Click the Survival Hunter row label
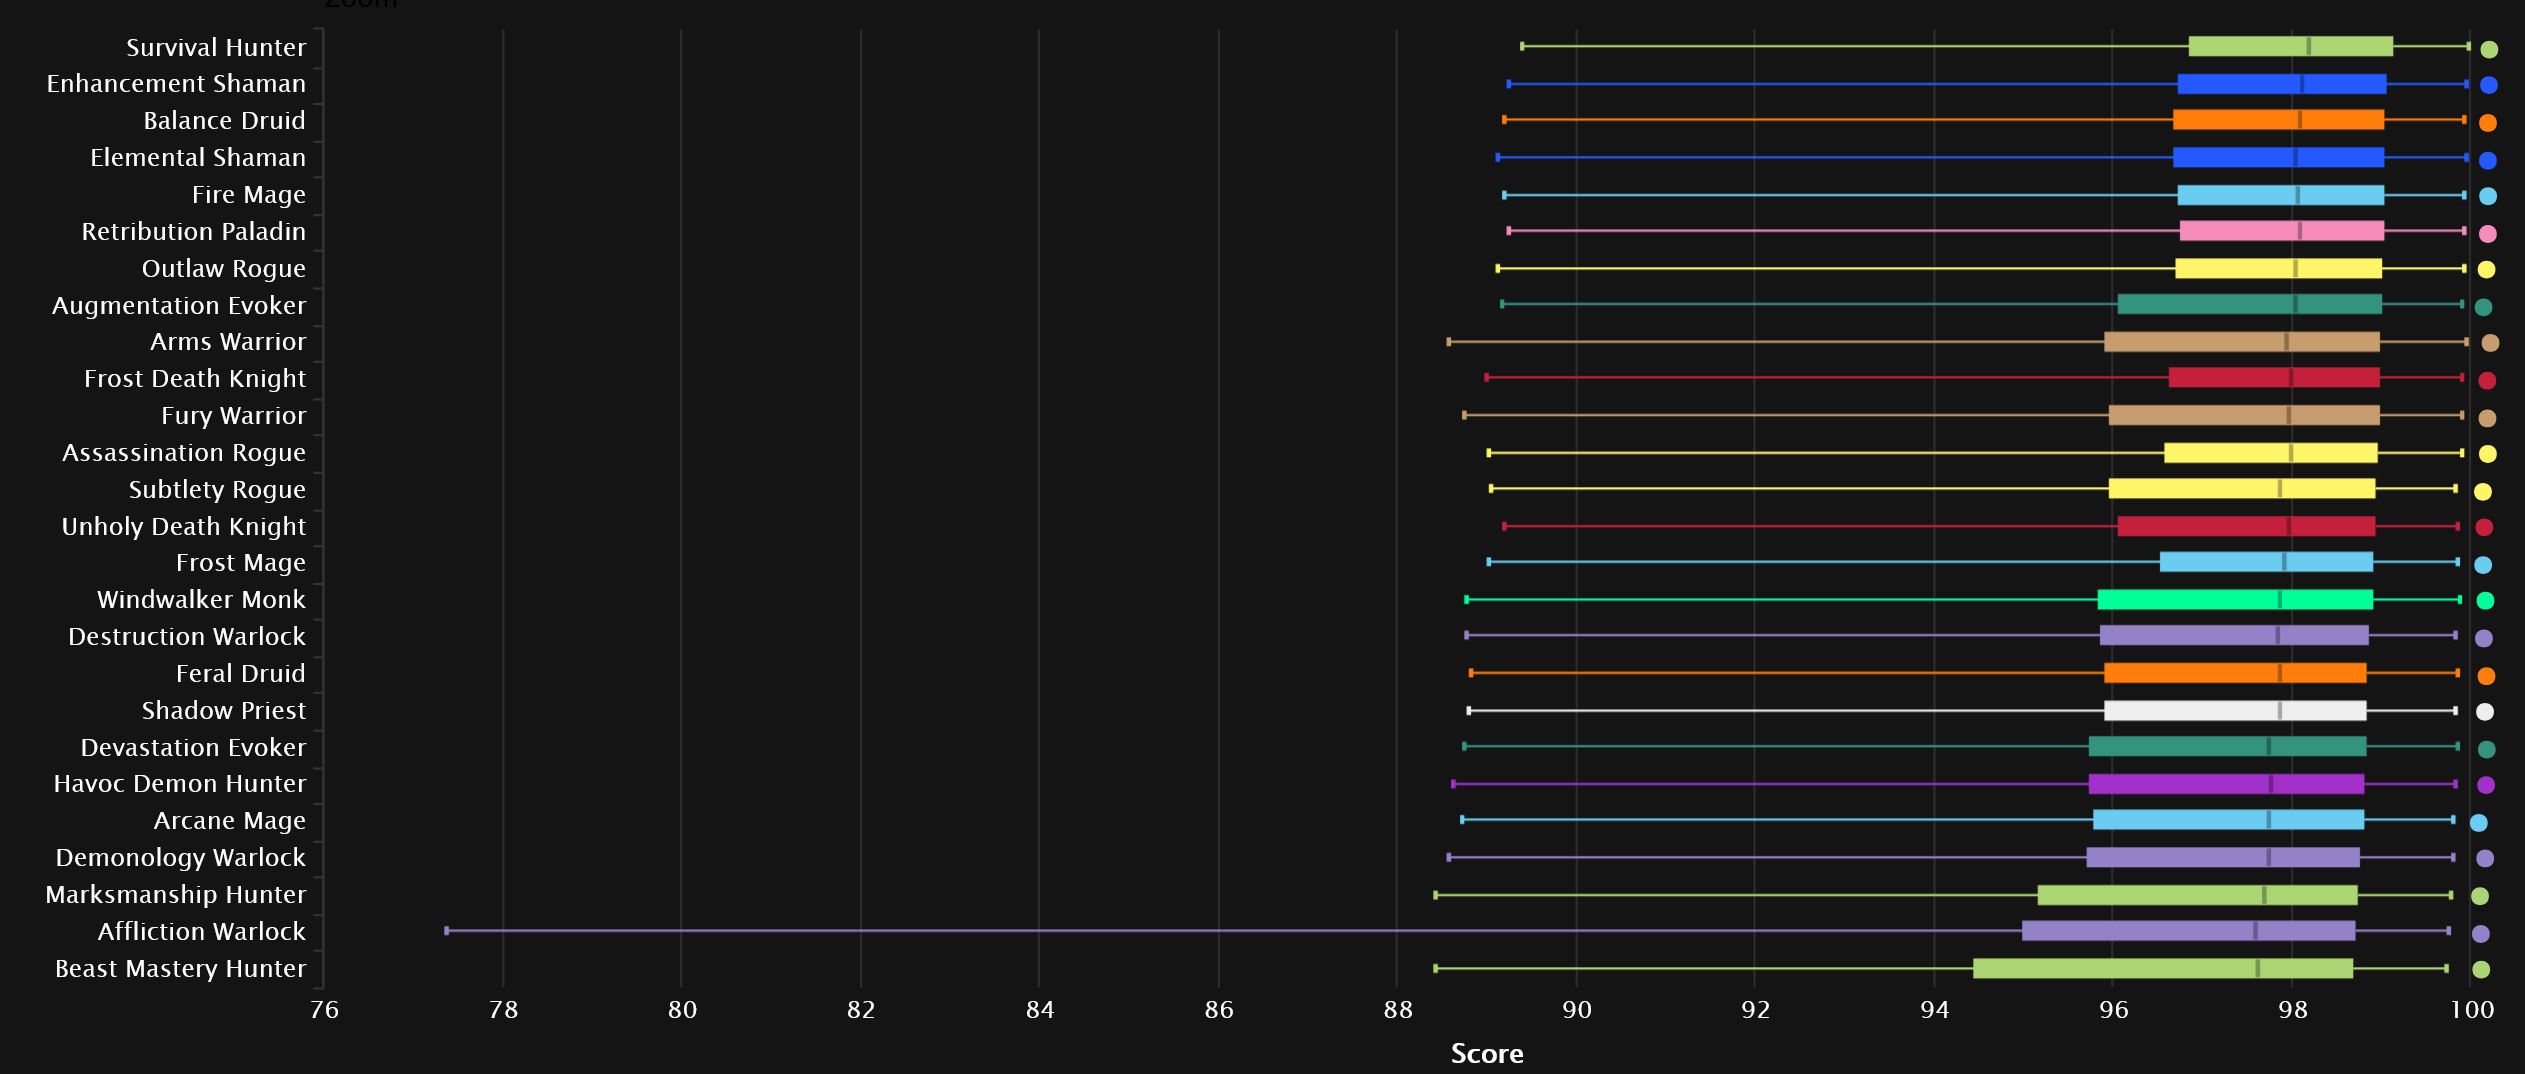The width and height of the screenshot is (2525, 1074). 216,47
